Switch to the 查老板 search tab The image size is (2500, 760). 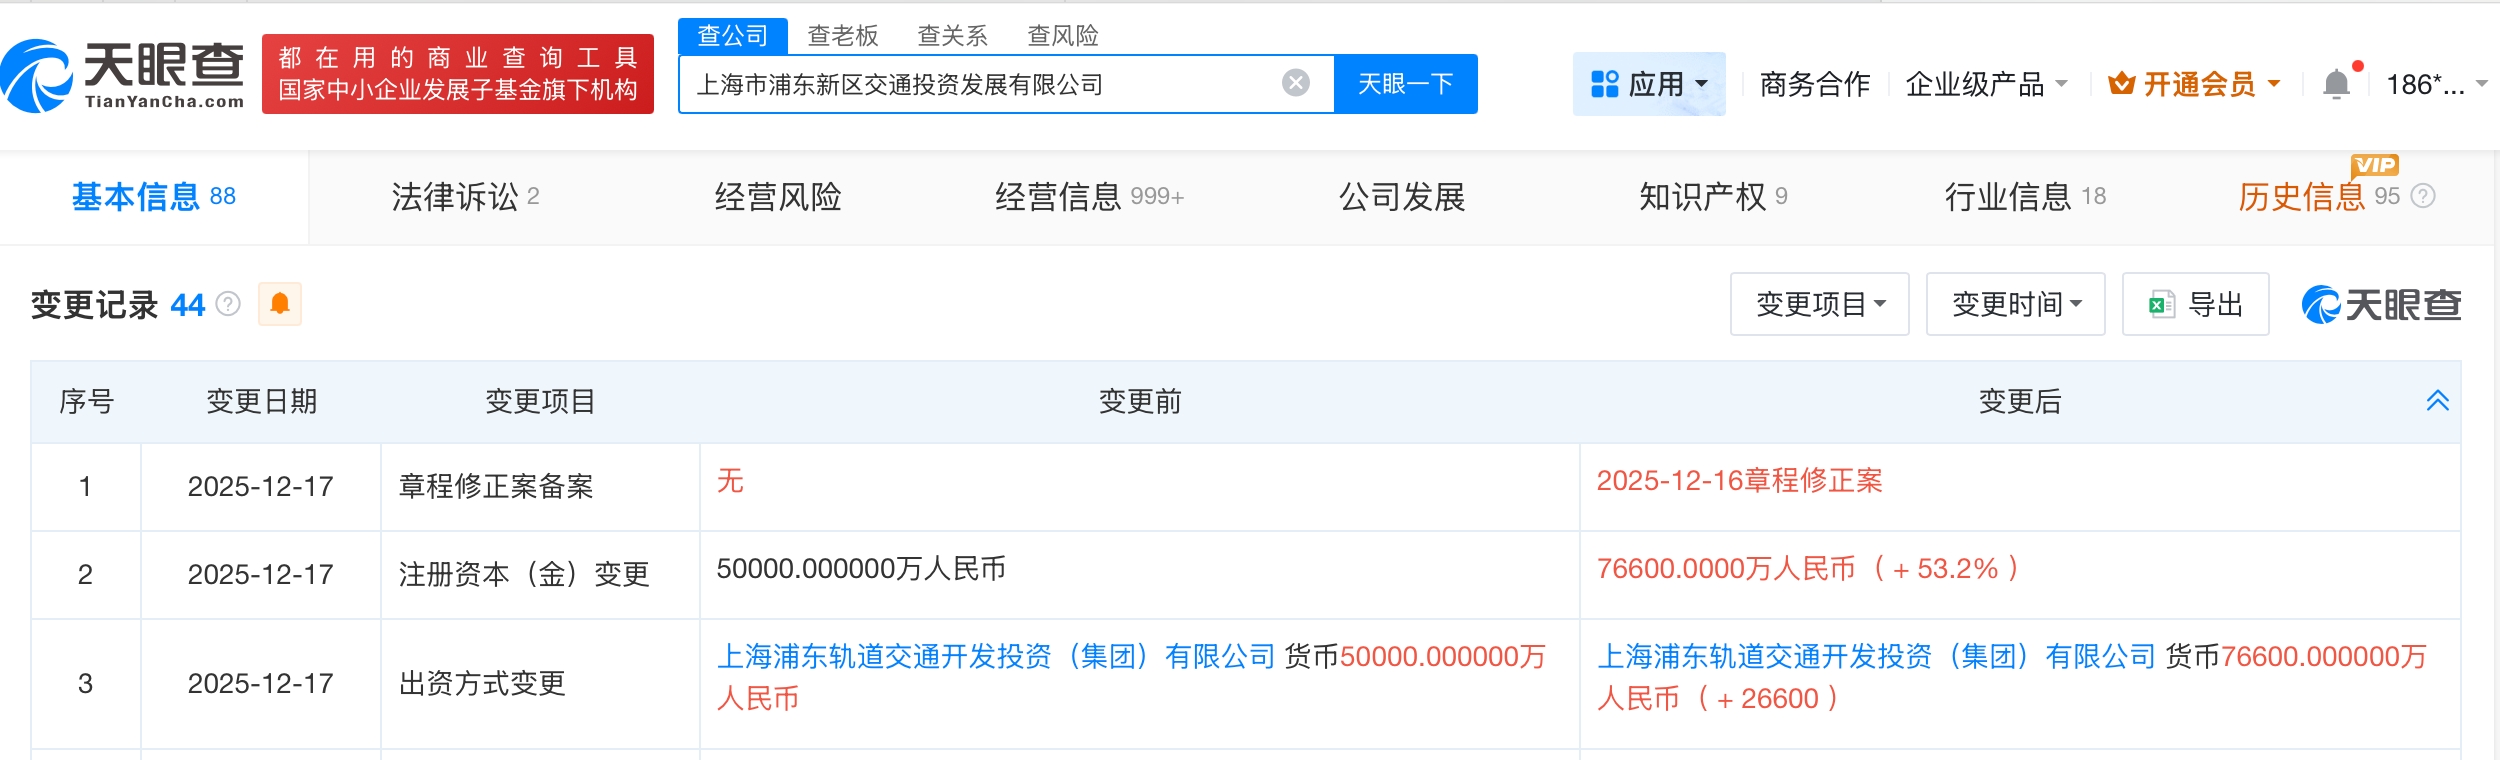click(x=842, y=36)
